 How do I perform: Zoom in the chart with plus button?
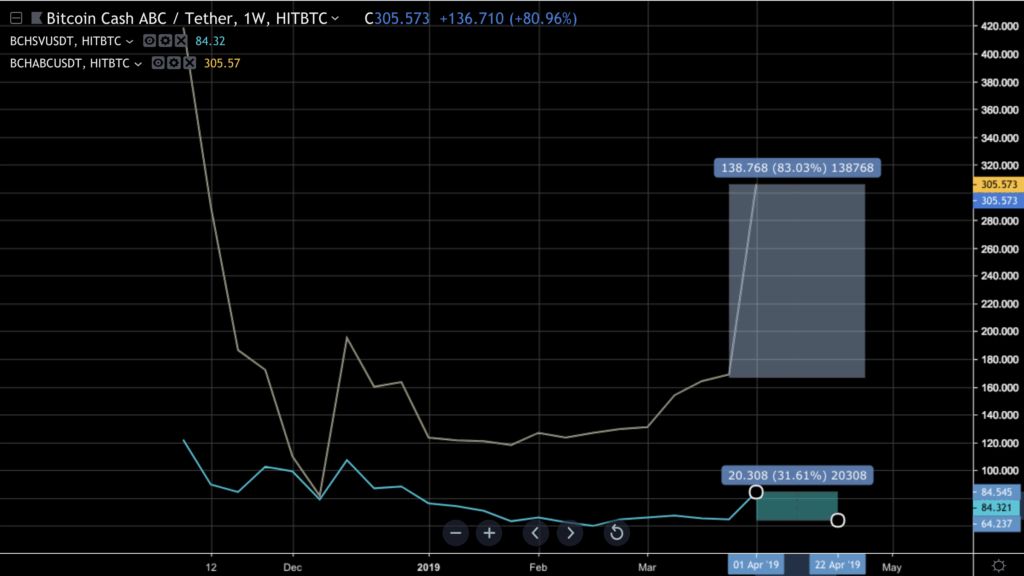[489, 533]
